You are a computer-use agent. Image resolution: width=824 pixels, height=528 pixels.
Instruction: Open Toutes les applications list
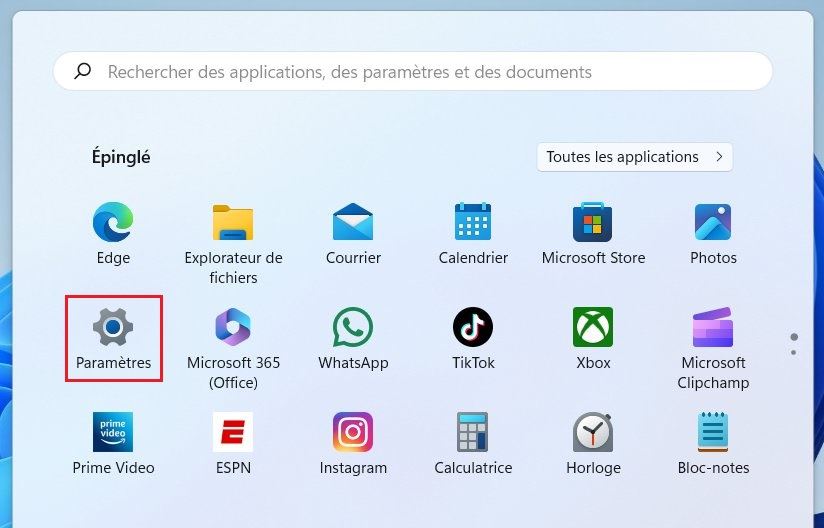click(634, 157)
